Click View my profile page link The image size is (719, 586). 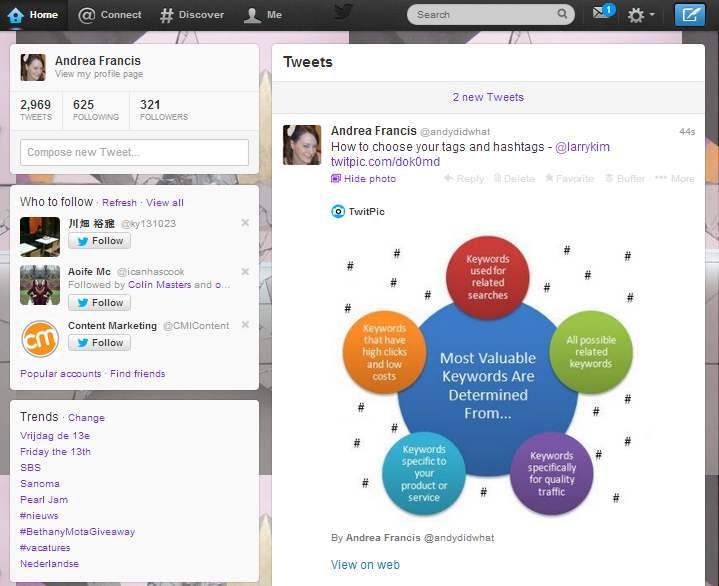click(x=99, y=74)
